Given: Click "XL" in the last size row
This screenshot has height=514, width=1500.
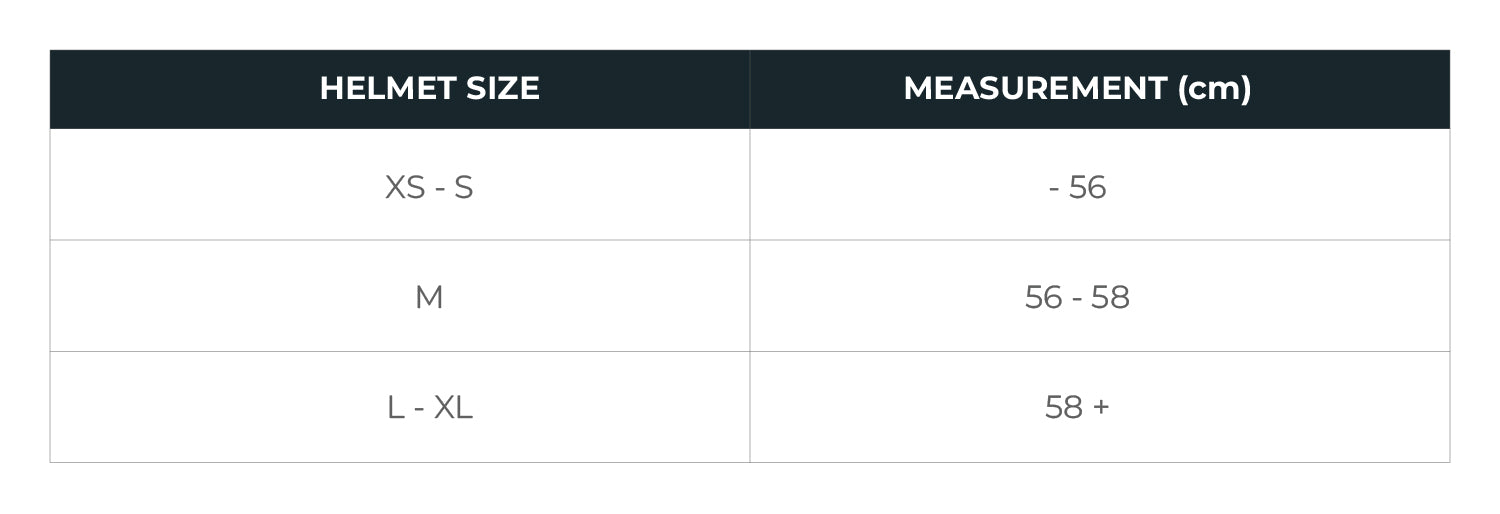Looking at the screenshot, I should tap(453, 407).
